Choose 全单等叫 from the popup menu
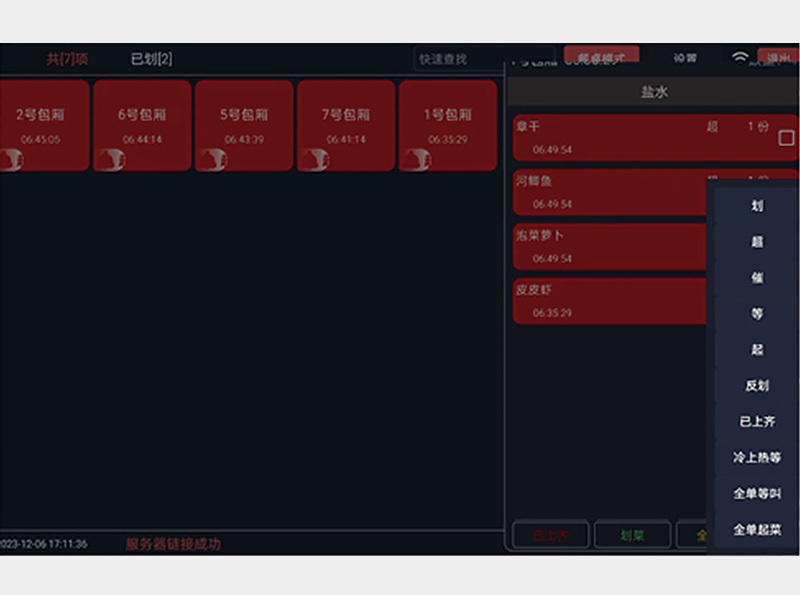 tap(757, 493)
